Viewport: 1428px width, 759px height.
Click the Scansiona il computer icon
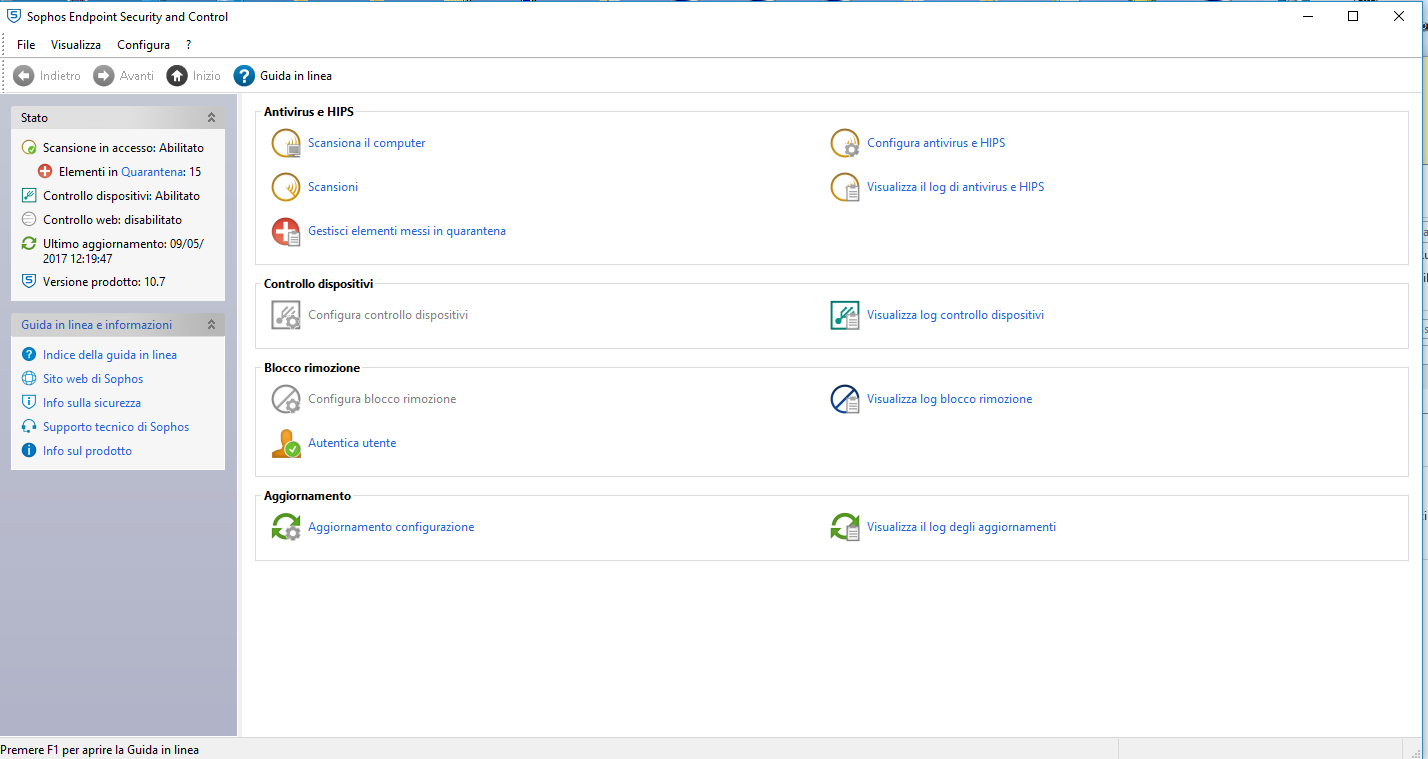pos(286,143)
